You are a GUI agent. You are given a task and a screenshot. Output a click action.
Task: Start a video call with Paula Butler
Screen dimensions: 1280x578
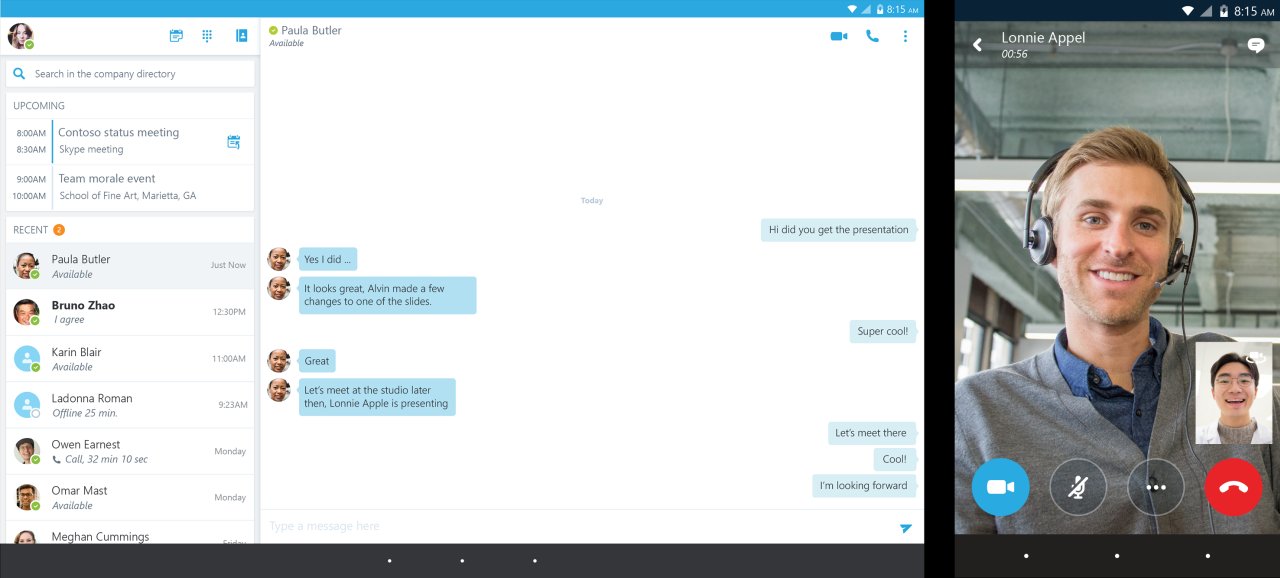[837, 35]
